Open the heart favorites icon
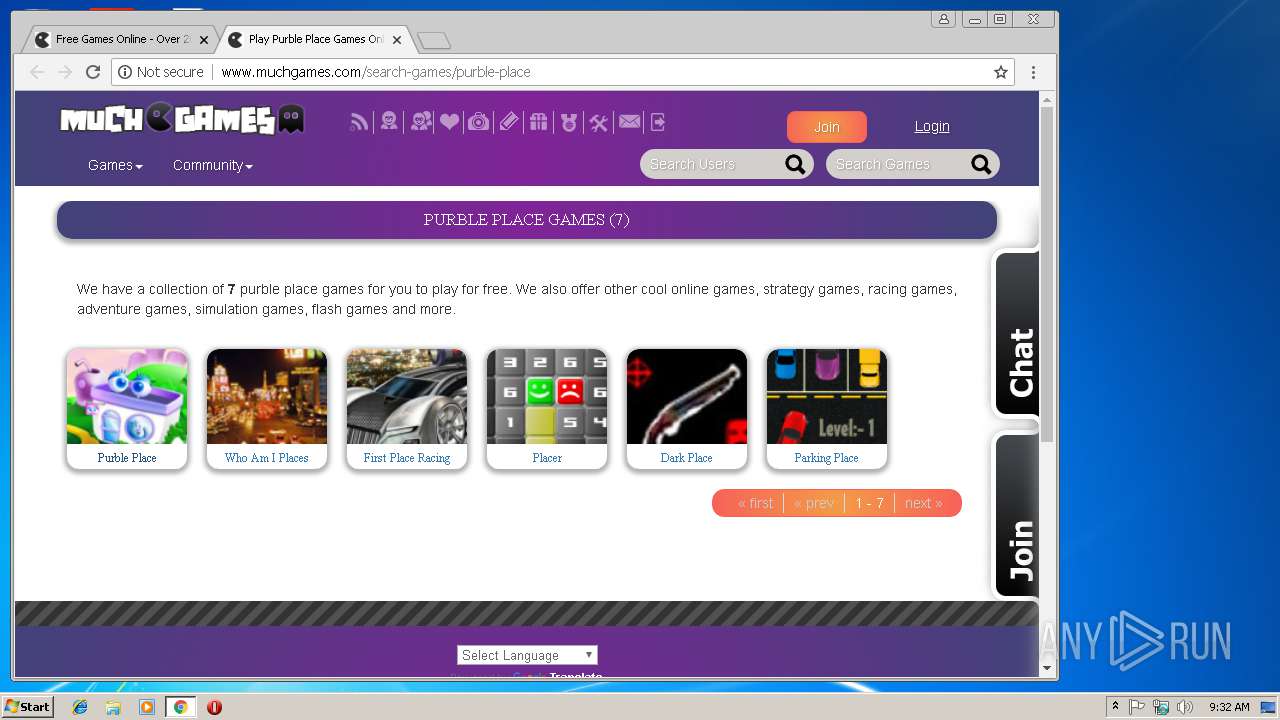This screenshot has width=1280, height=720. pos(449,122)
